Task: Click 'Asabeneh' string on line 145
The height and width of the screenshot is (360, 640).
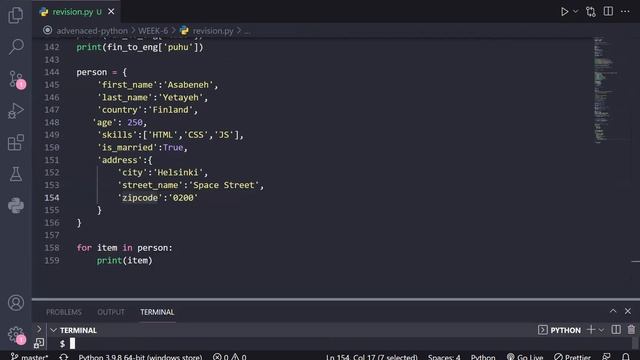Action: pos(188,85)
